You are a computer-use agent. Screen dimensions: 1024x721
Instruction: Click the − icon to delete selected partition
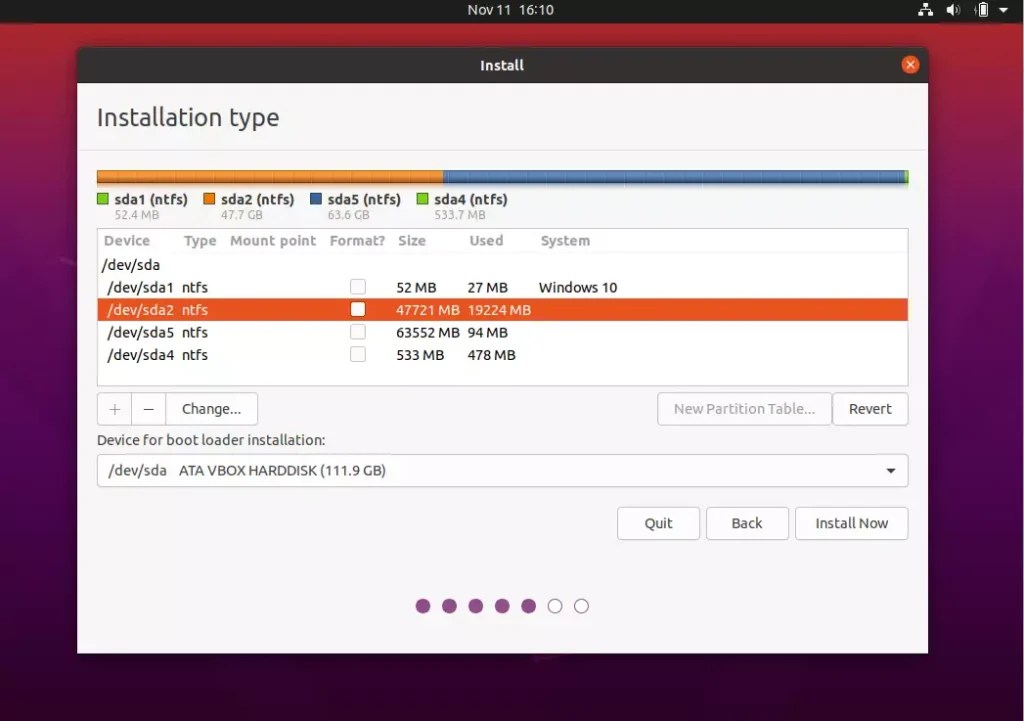pos(145,409)
